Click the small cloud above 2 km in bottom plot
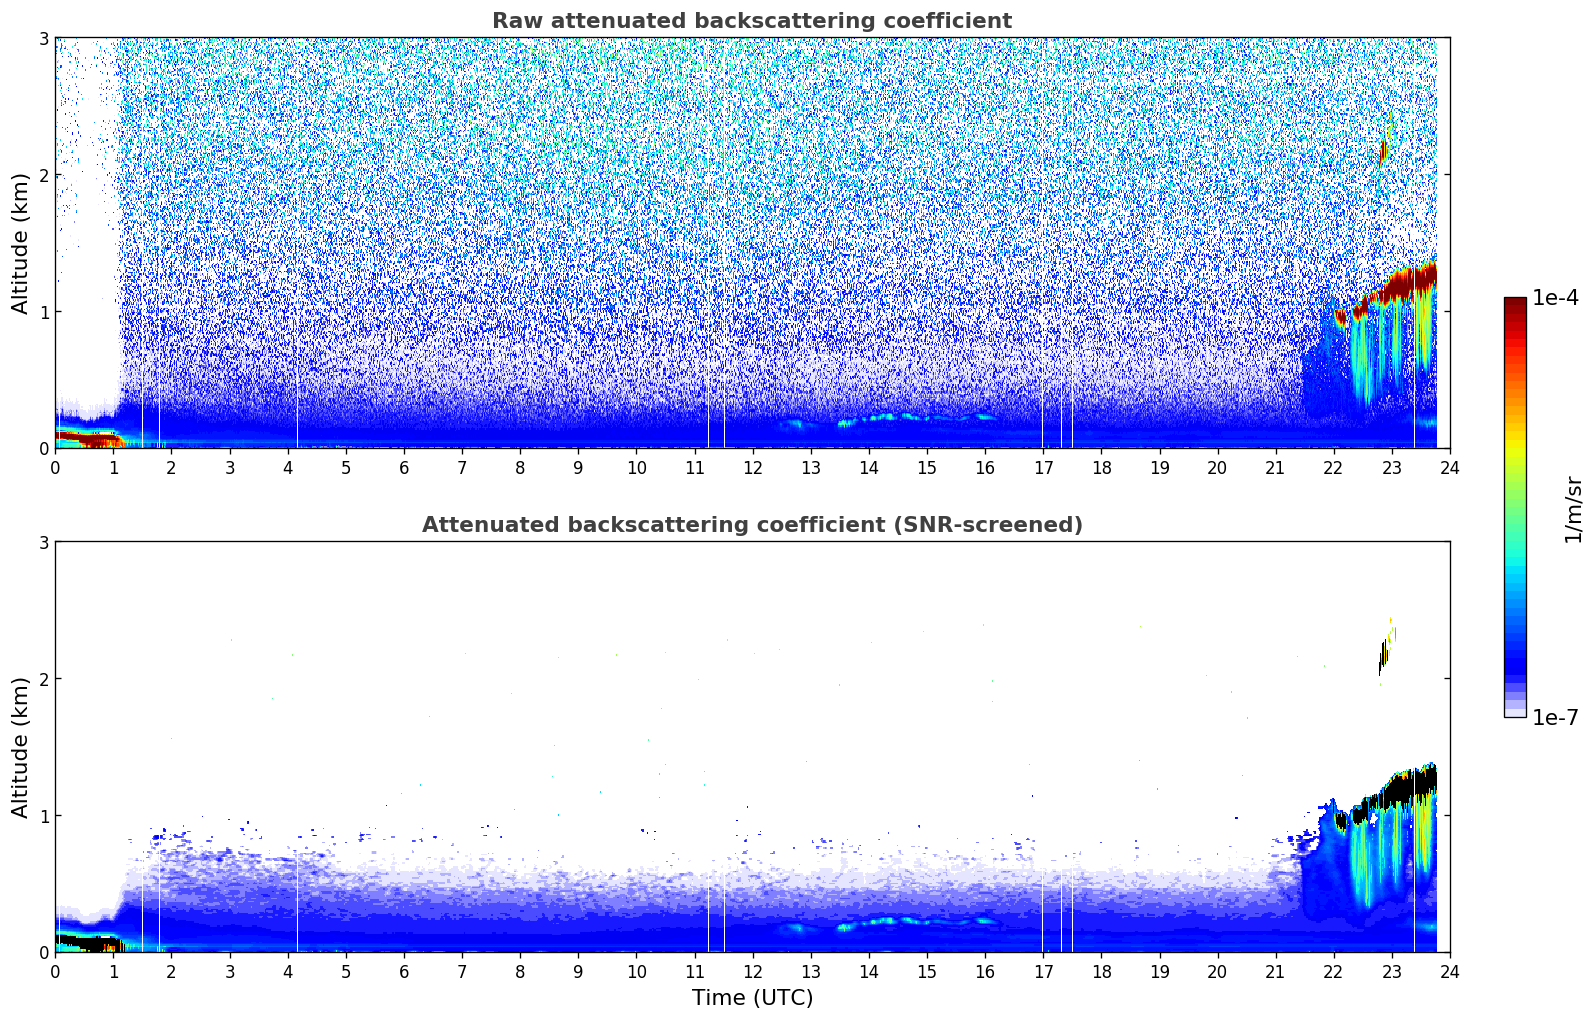Image resolution: width=1595 pixels, height=1020 pixels. click(1384, 654)
